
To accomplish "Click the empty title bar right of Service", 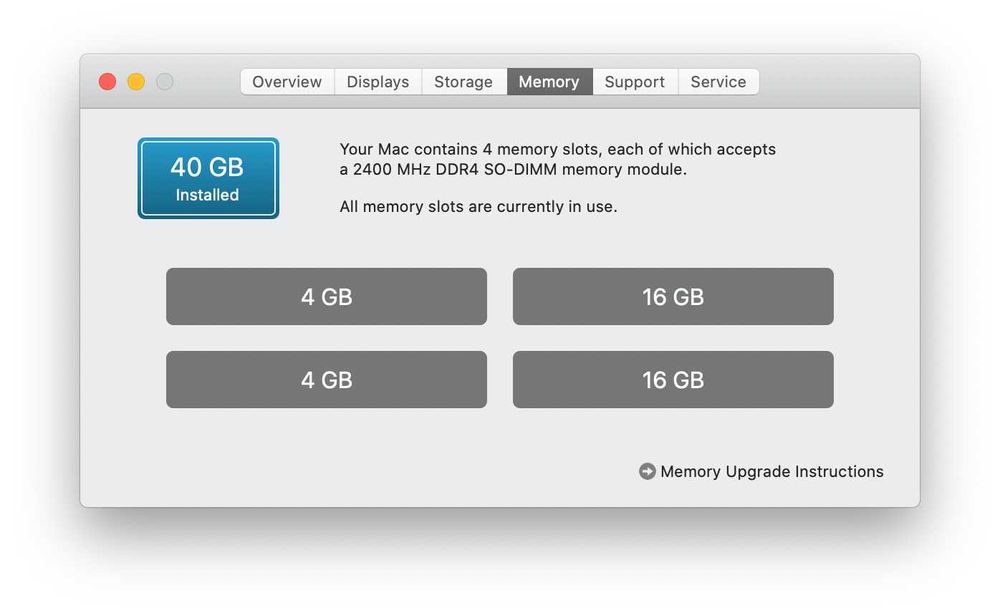I will tap(838, 82).
